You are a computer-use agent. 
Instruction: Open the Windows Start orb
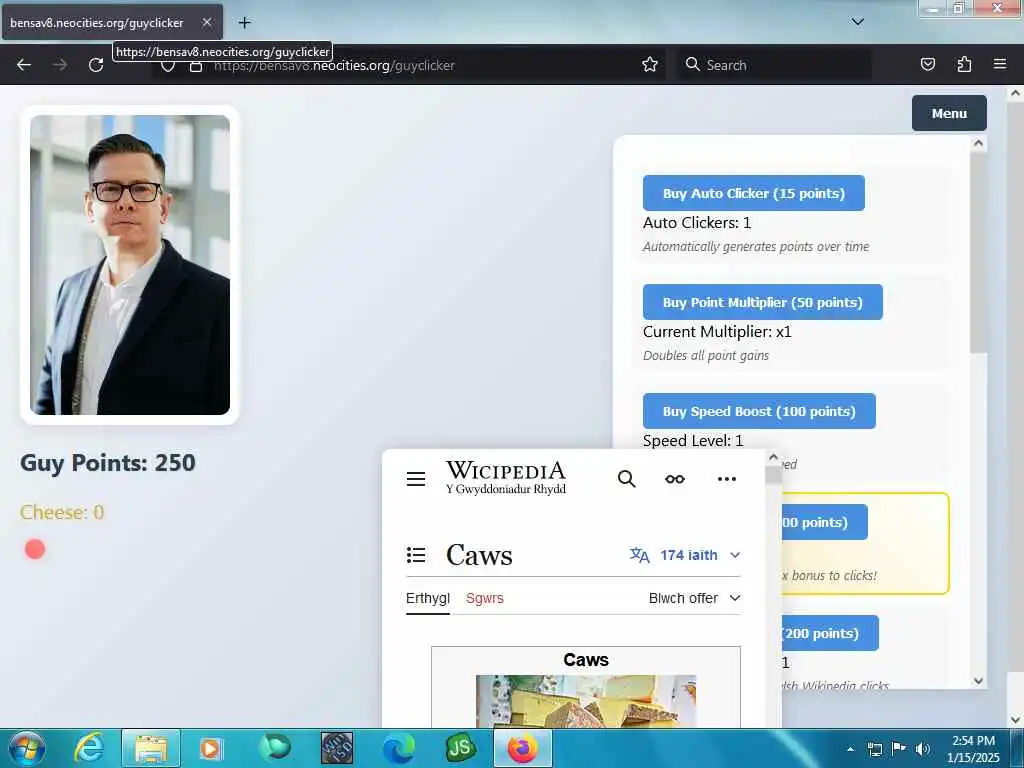tap(27, 748)
